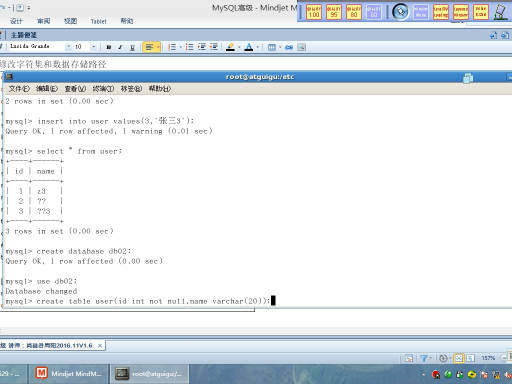
Task: Click the terminal command line with create table
Action: 138,301
